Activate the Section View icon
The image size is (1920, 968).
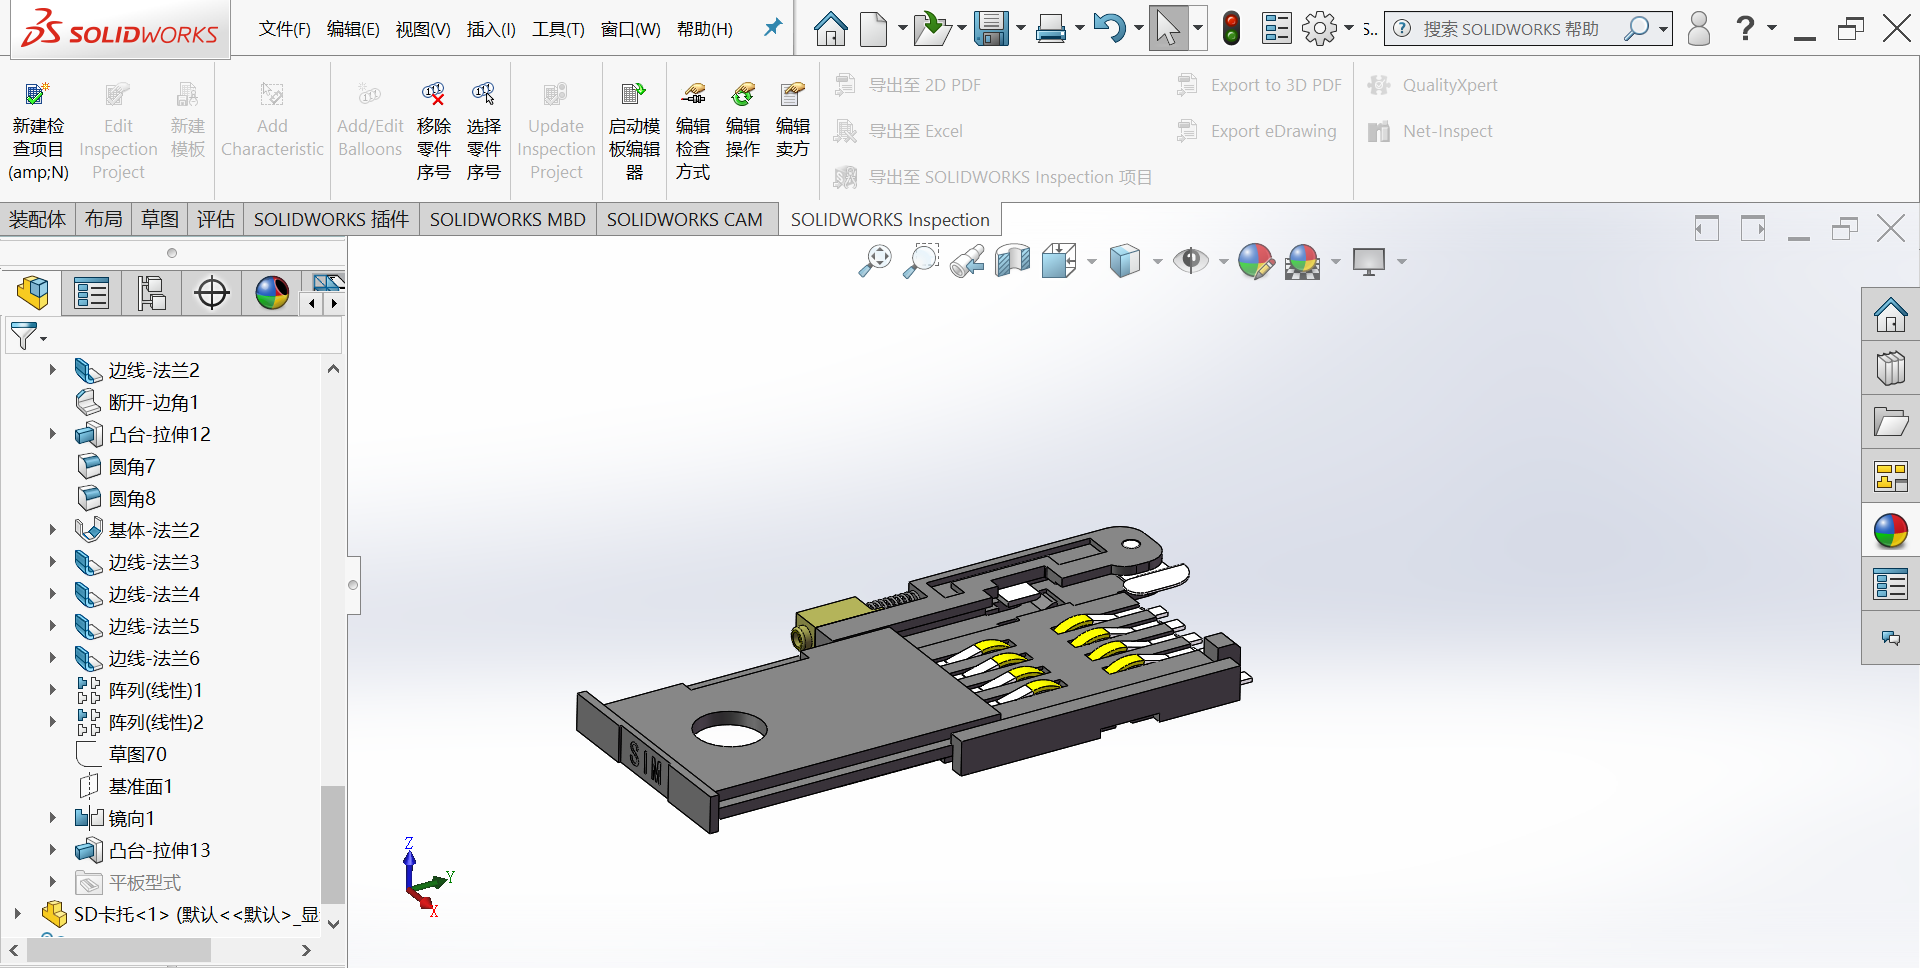[1013, 261]
